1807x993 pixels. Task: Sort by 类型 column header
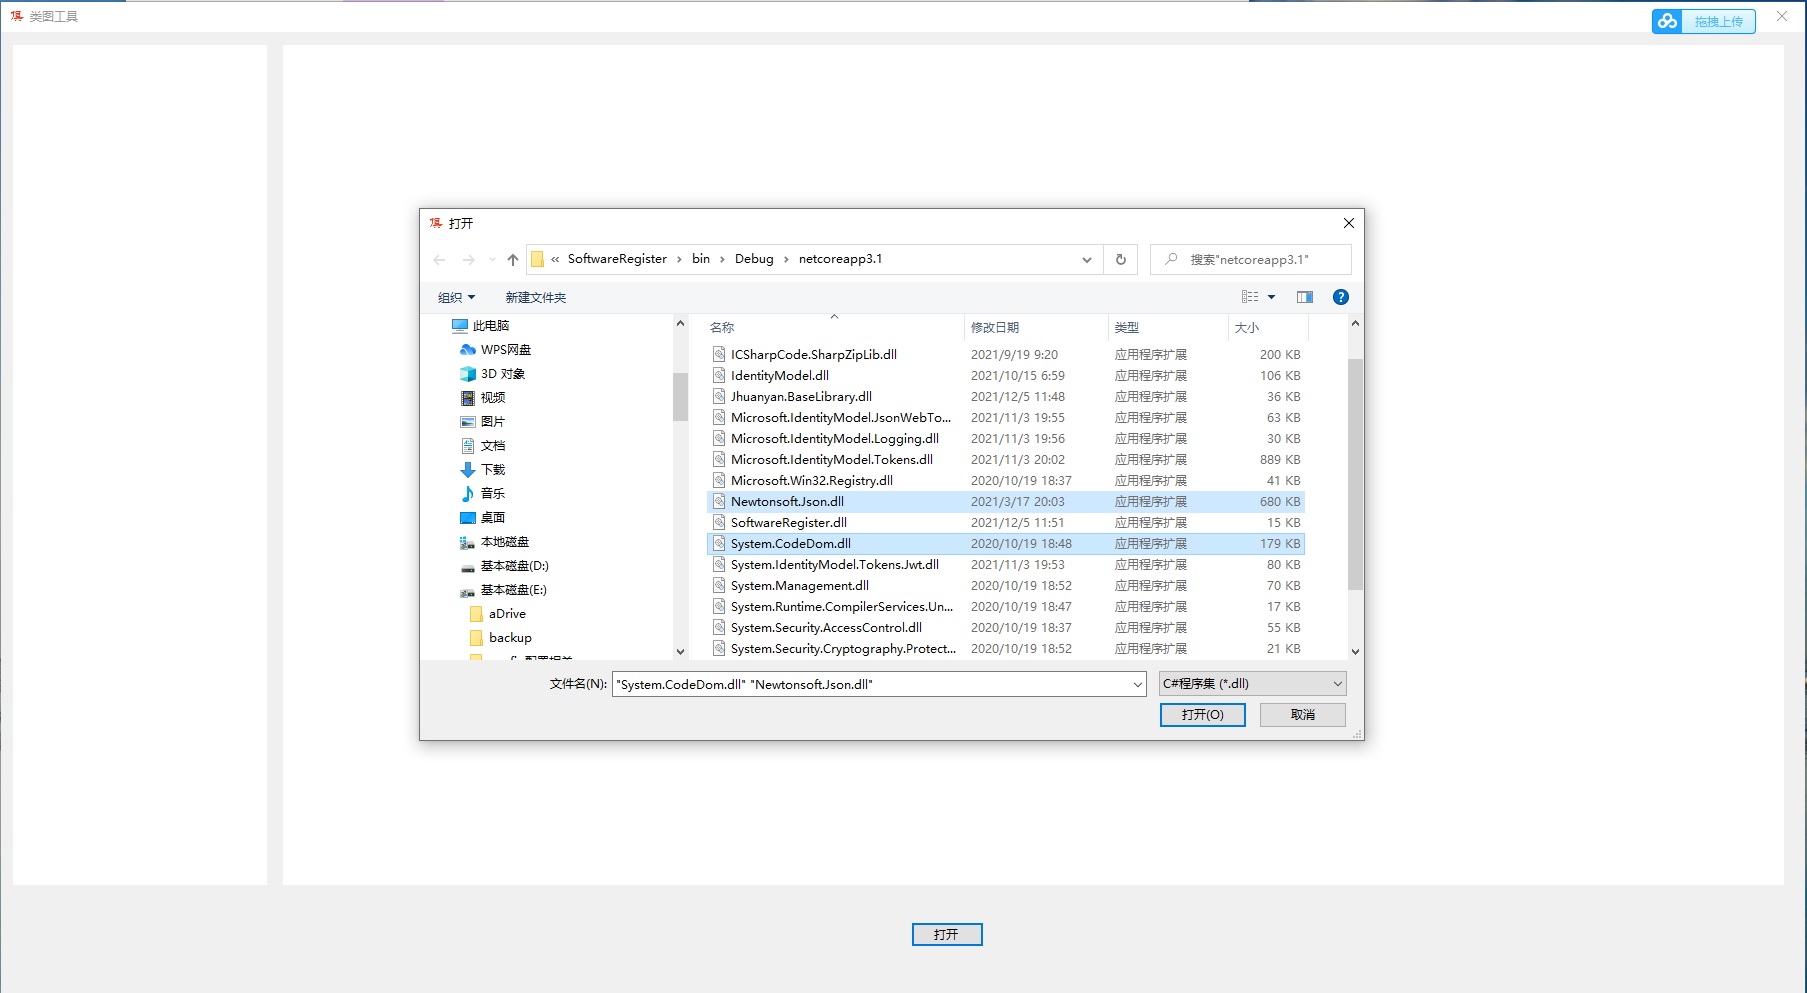click(x=1168, y=328)
